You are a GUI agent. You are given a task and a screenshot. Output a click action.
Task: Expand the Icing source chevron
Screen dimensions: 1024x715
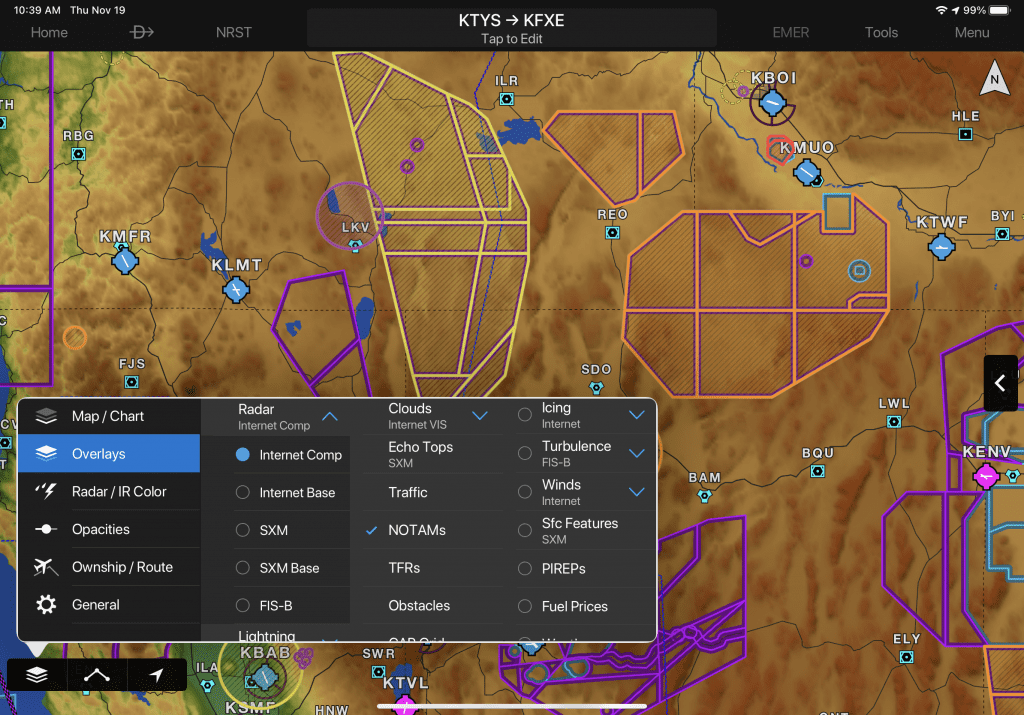coord(637,415)
